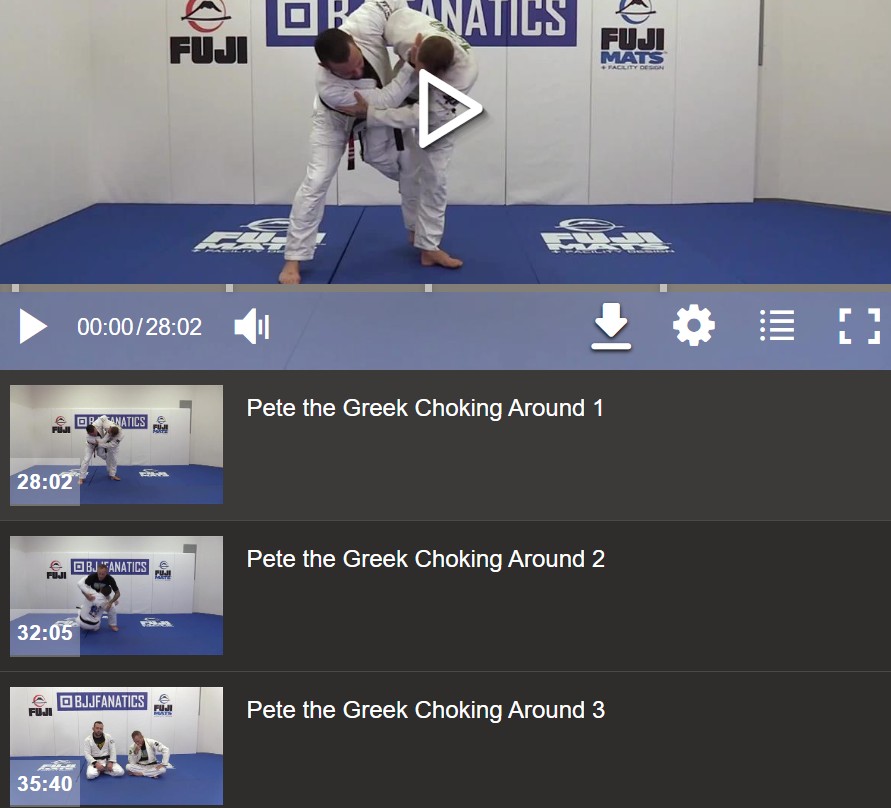The image size is (891, 808).
Task: Open the Choking Around 3 thumbnail
Action: [116, 746]
